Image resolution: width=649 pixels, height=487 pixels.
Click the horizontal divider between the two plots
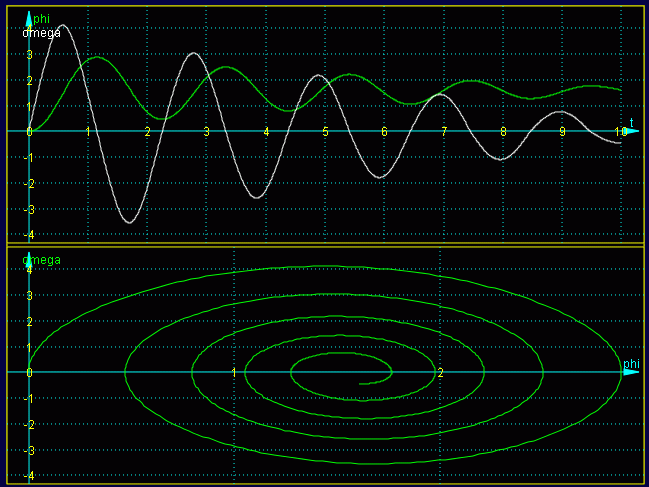[324, 245]
